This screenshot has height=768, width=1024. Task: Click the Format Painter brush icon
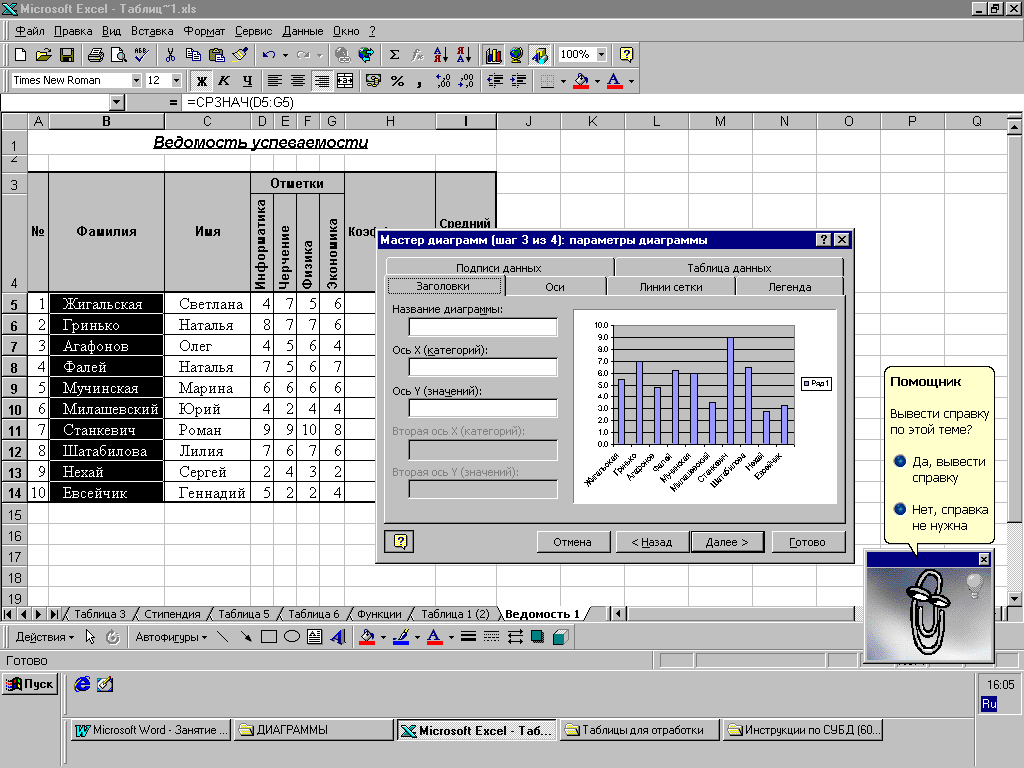[x=240, y=55]
